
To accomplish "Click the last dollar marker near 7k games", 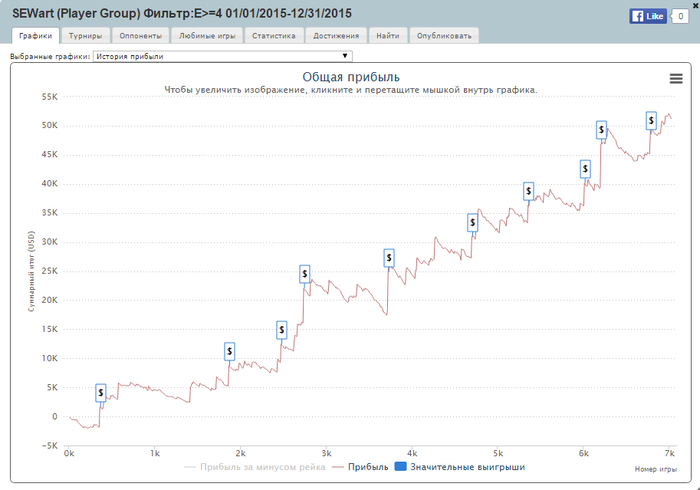I will click(651, 120).
